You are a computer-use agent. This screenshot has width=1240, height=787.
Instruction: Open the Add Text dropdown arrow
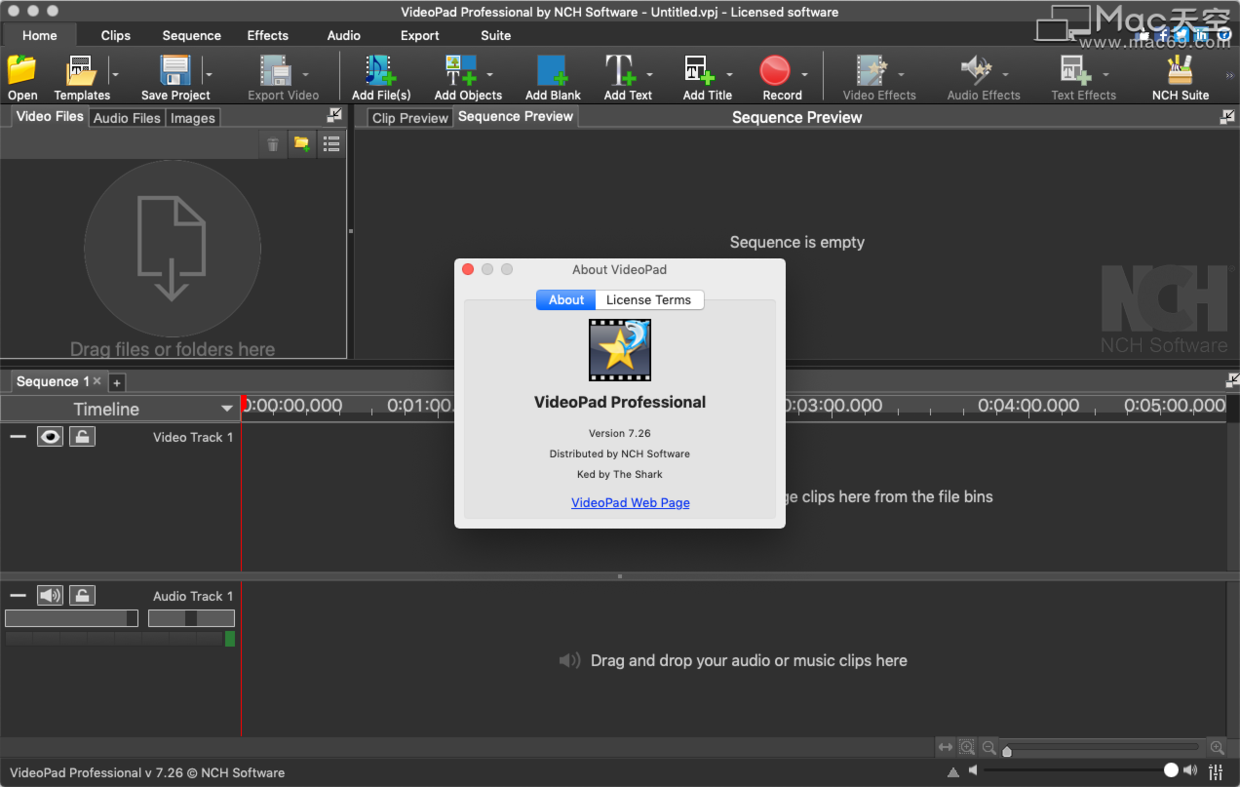[649, 74]
